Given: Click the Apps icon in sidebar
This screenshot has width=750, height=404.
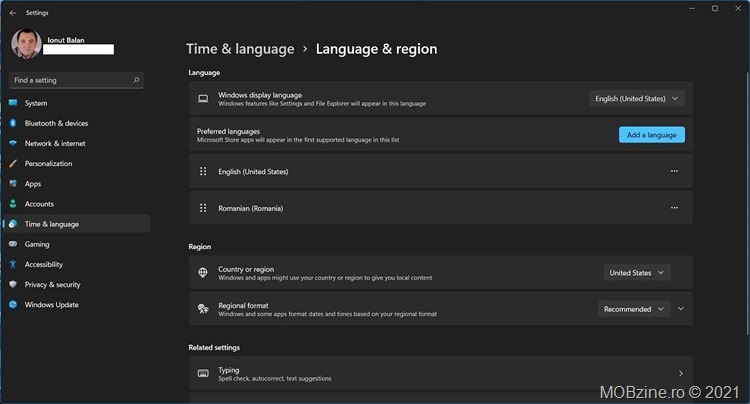Looking at the screenshot, I should 13,184.
